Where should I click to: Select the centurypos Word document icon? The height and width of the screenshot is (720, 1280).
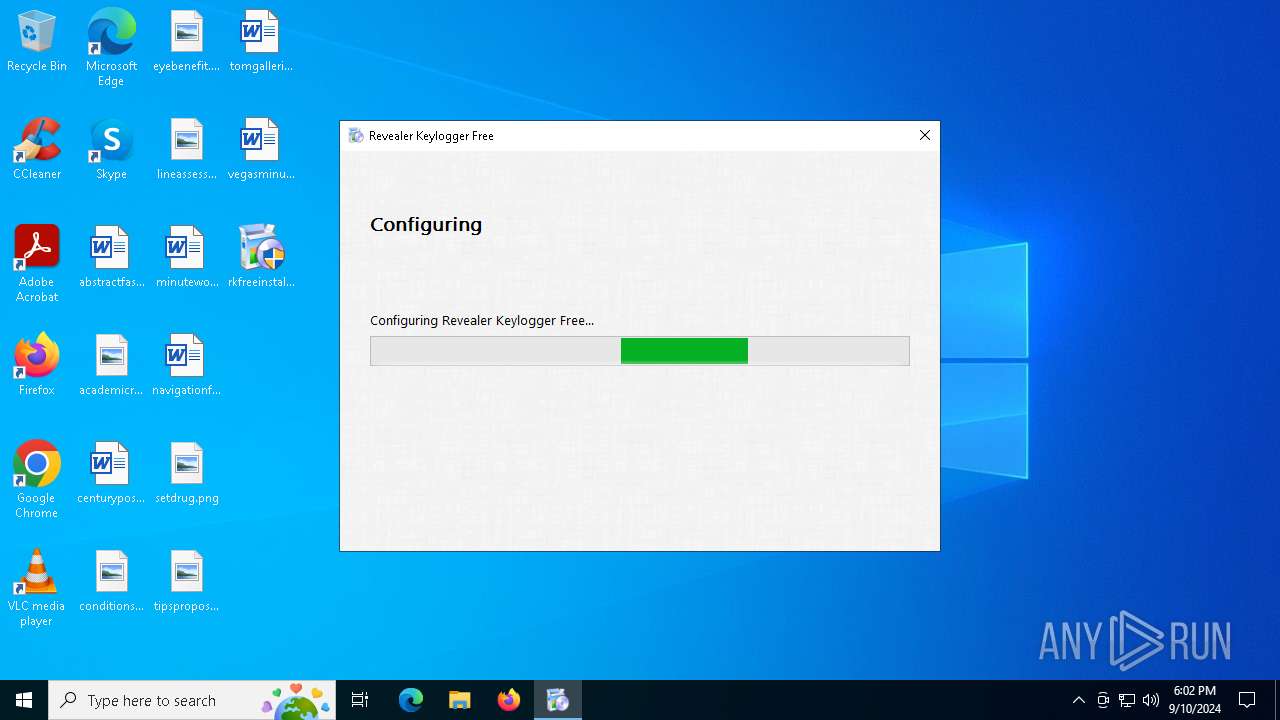[111, 474]
